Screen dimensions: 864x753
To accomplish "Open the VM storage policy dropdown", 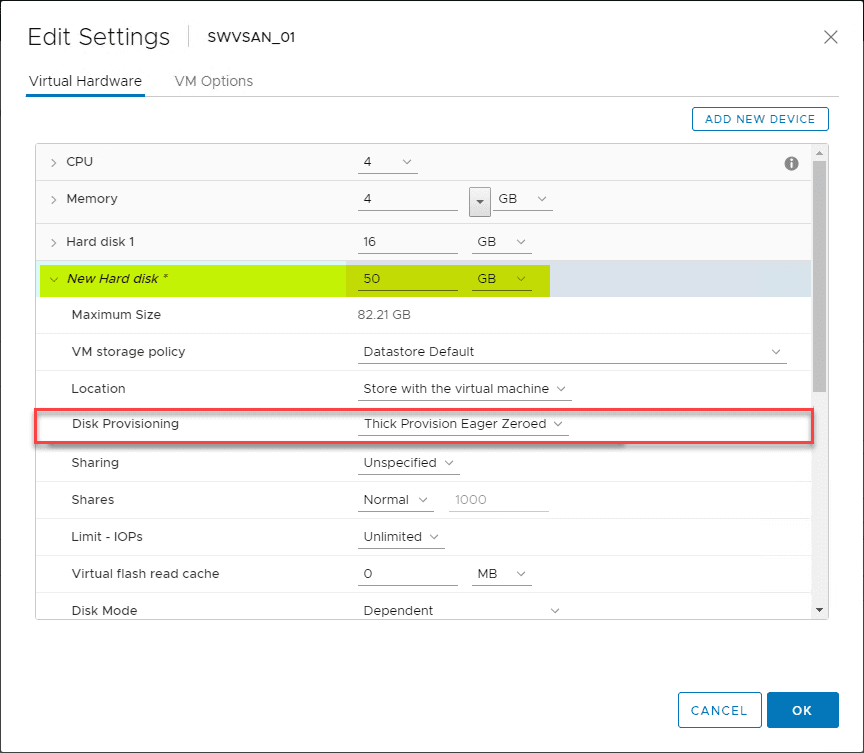I will pos(571,352).
